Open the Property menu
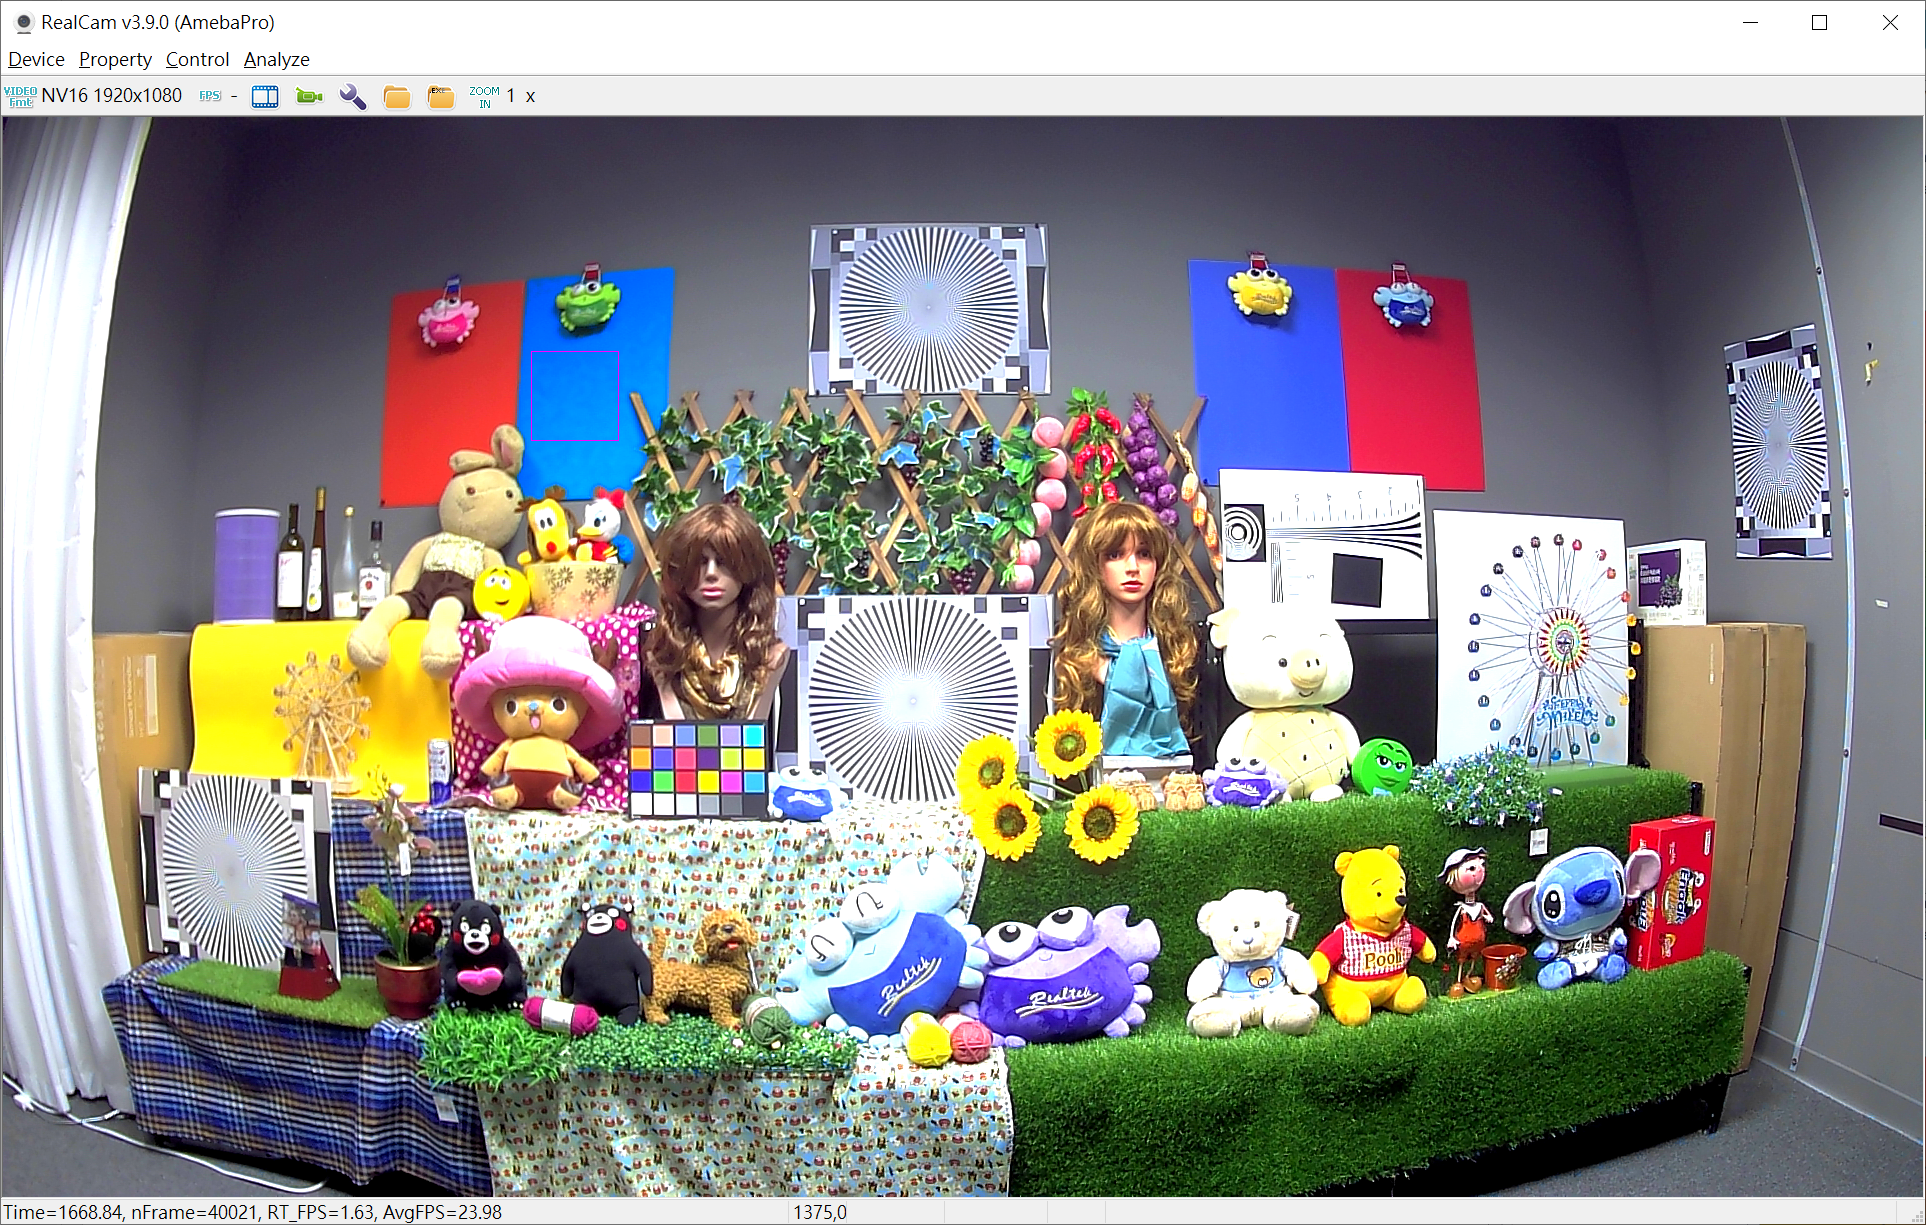This screenshot has height=1225, width=1926. point(115,59)
